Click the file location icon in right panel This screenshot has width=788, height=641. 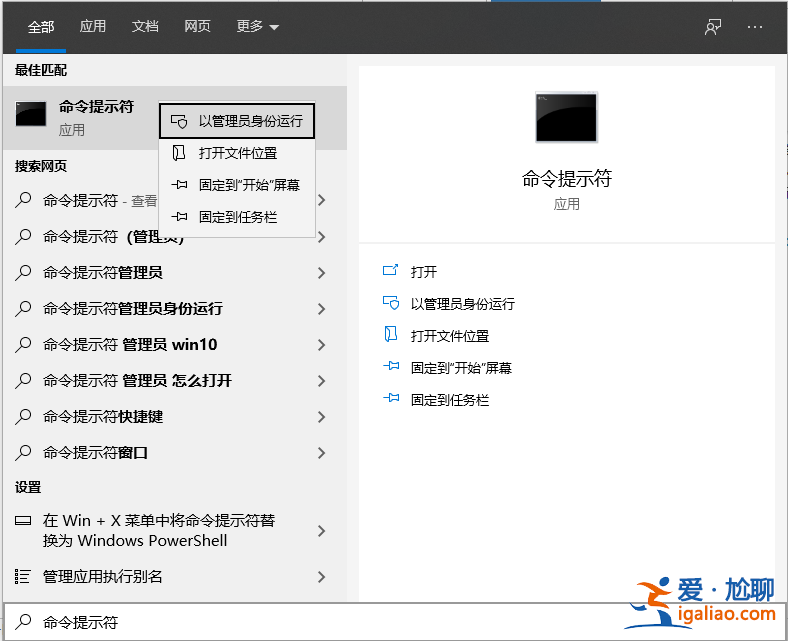pos(390,334)
